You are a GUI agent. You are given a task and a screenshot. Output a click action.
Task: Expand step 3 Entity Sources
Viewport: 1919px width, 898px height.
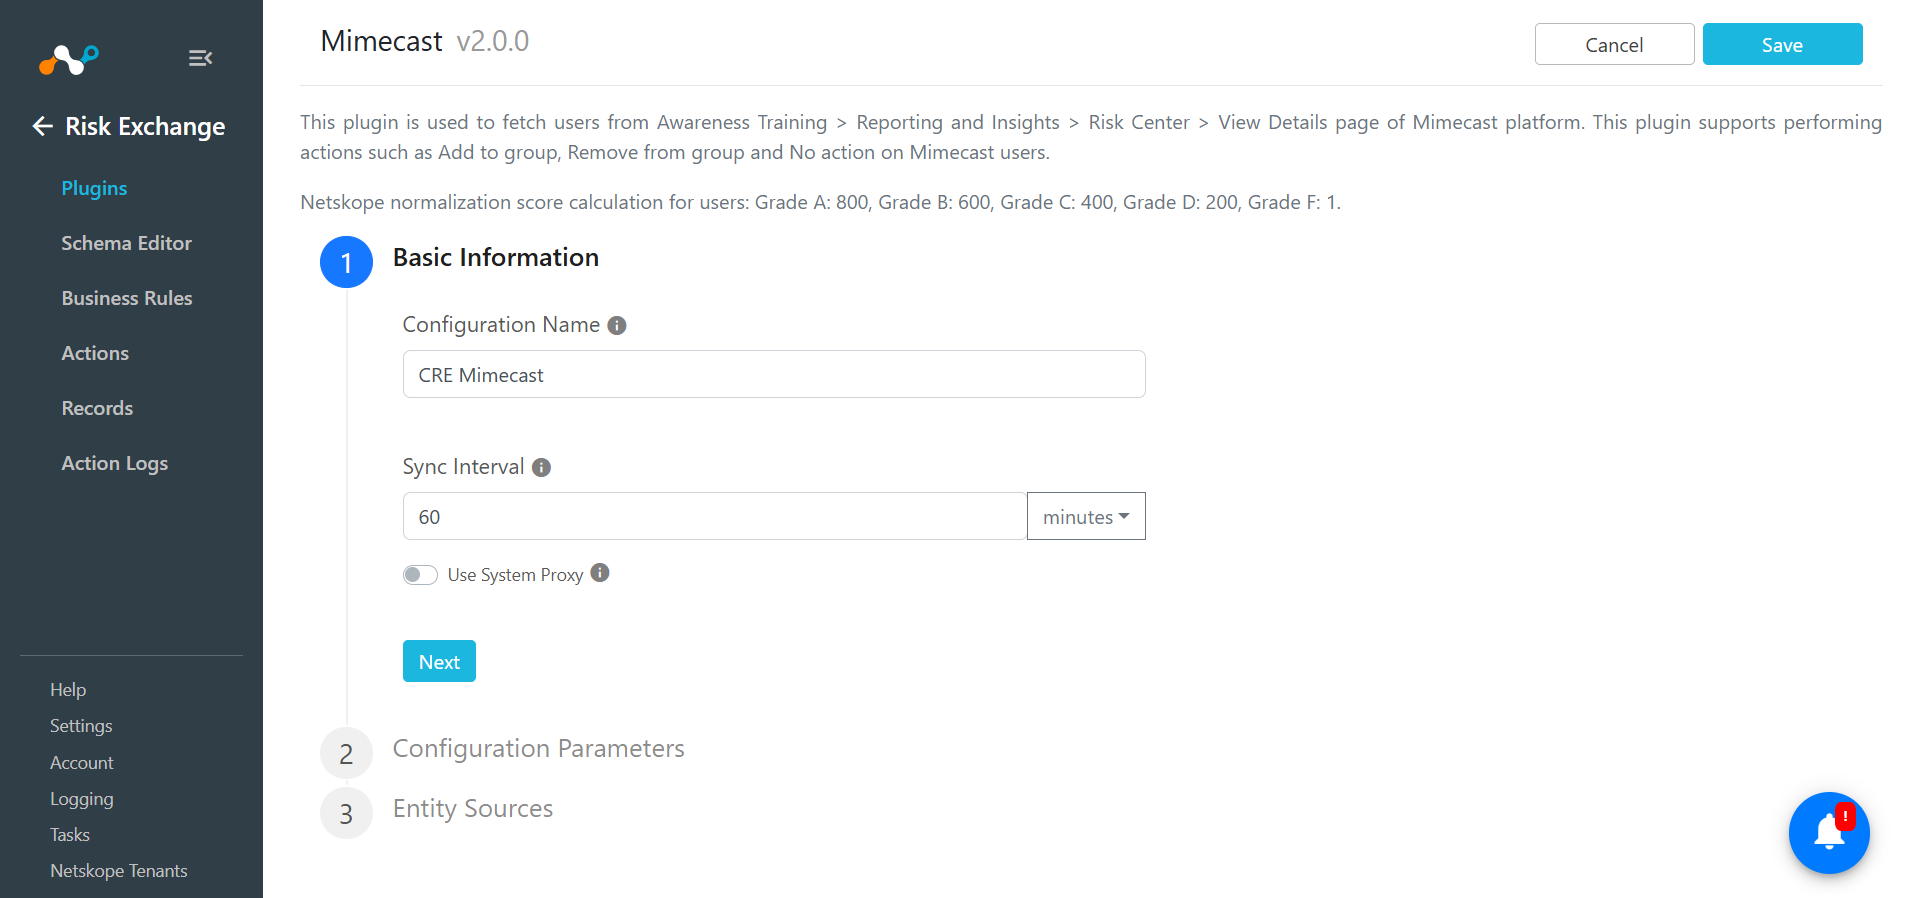(x=472, y=809)
